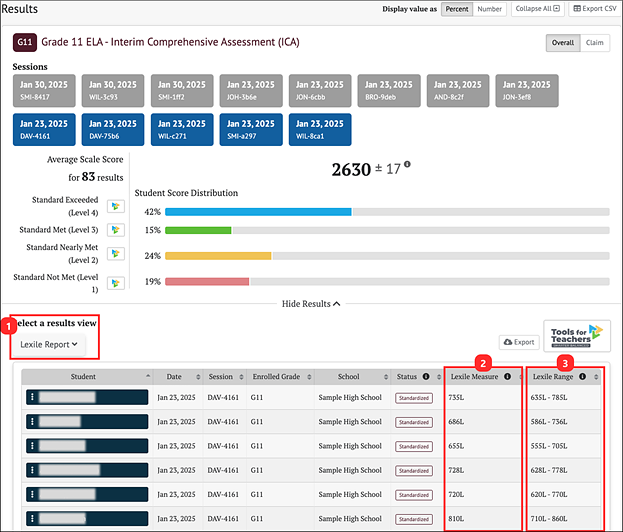This screenshot has height=532, width=623.
Task: Set display value to Percent
Action: [457, 9]
